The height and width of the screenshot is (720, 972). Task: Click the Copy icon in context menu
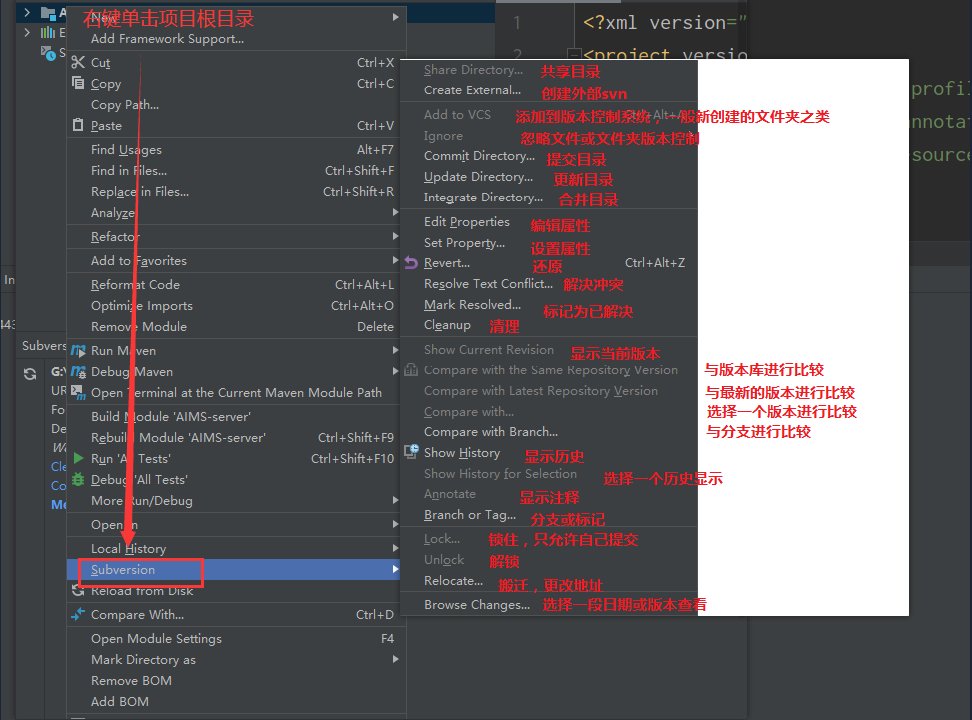tap(77, 83)
